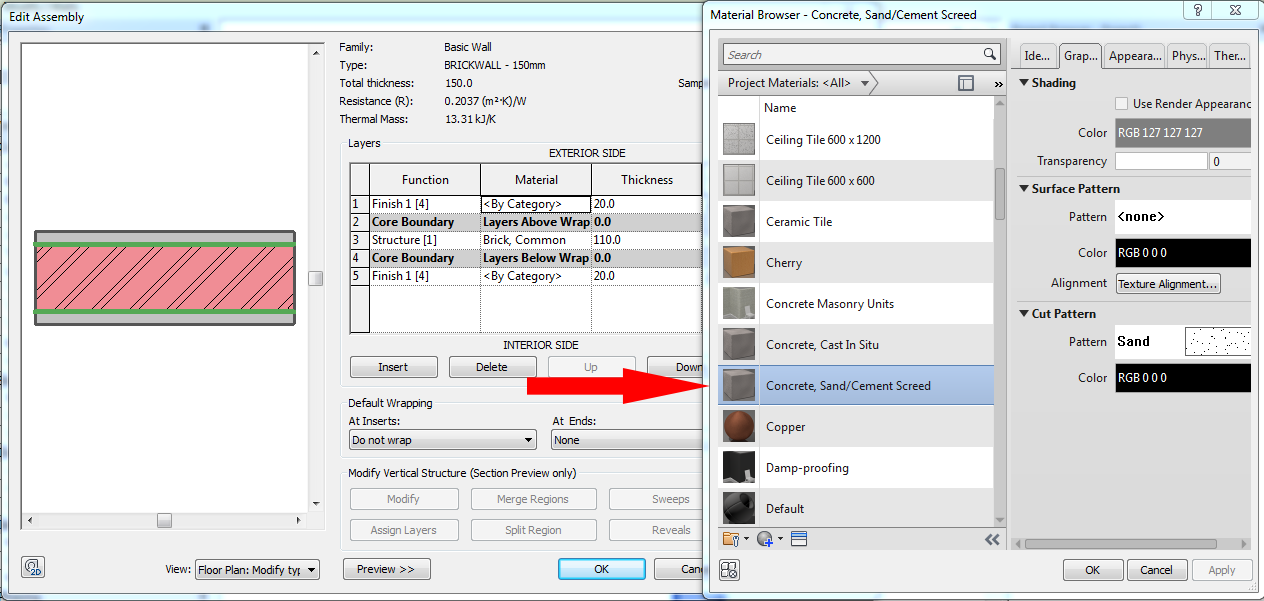Collapse the browser panel with the double-chevron icon
The height and width of the screenshot is (601, 1264).
[x=992, y=538]
